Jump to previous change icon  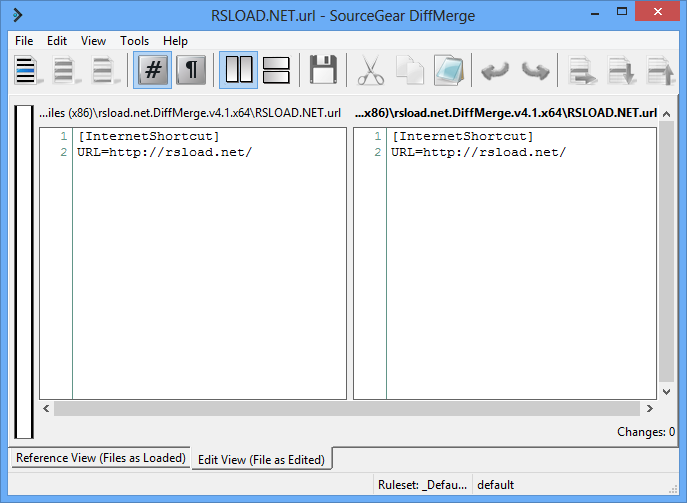(660, 70)
